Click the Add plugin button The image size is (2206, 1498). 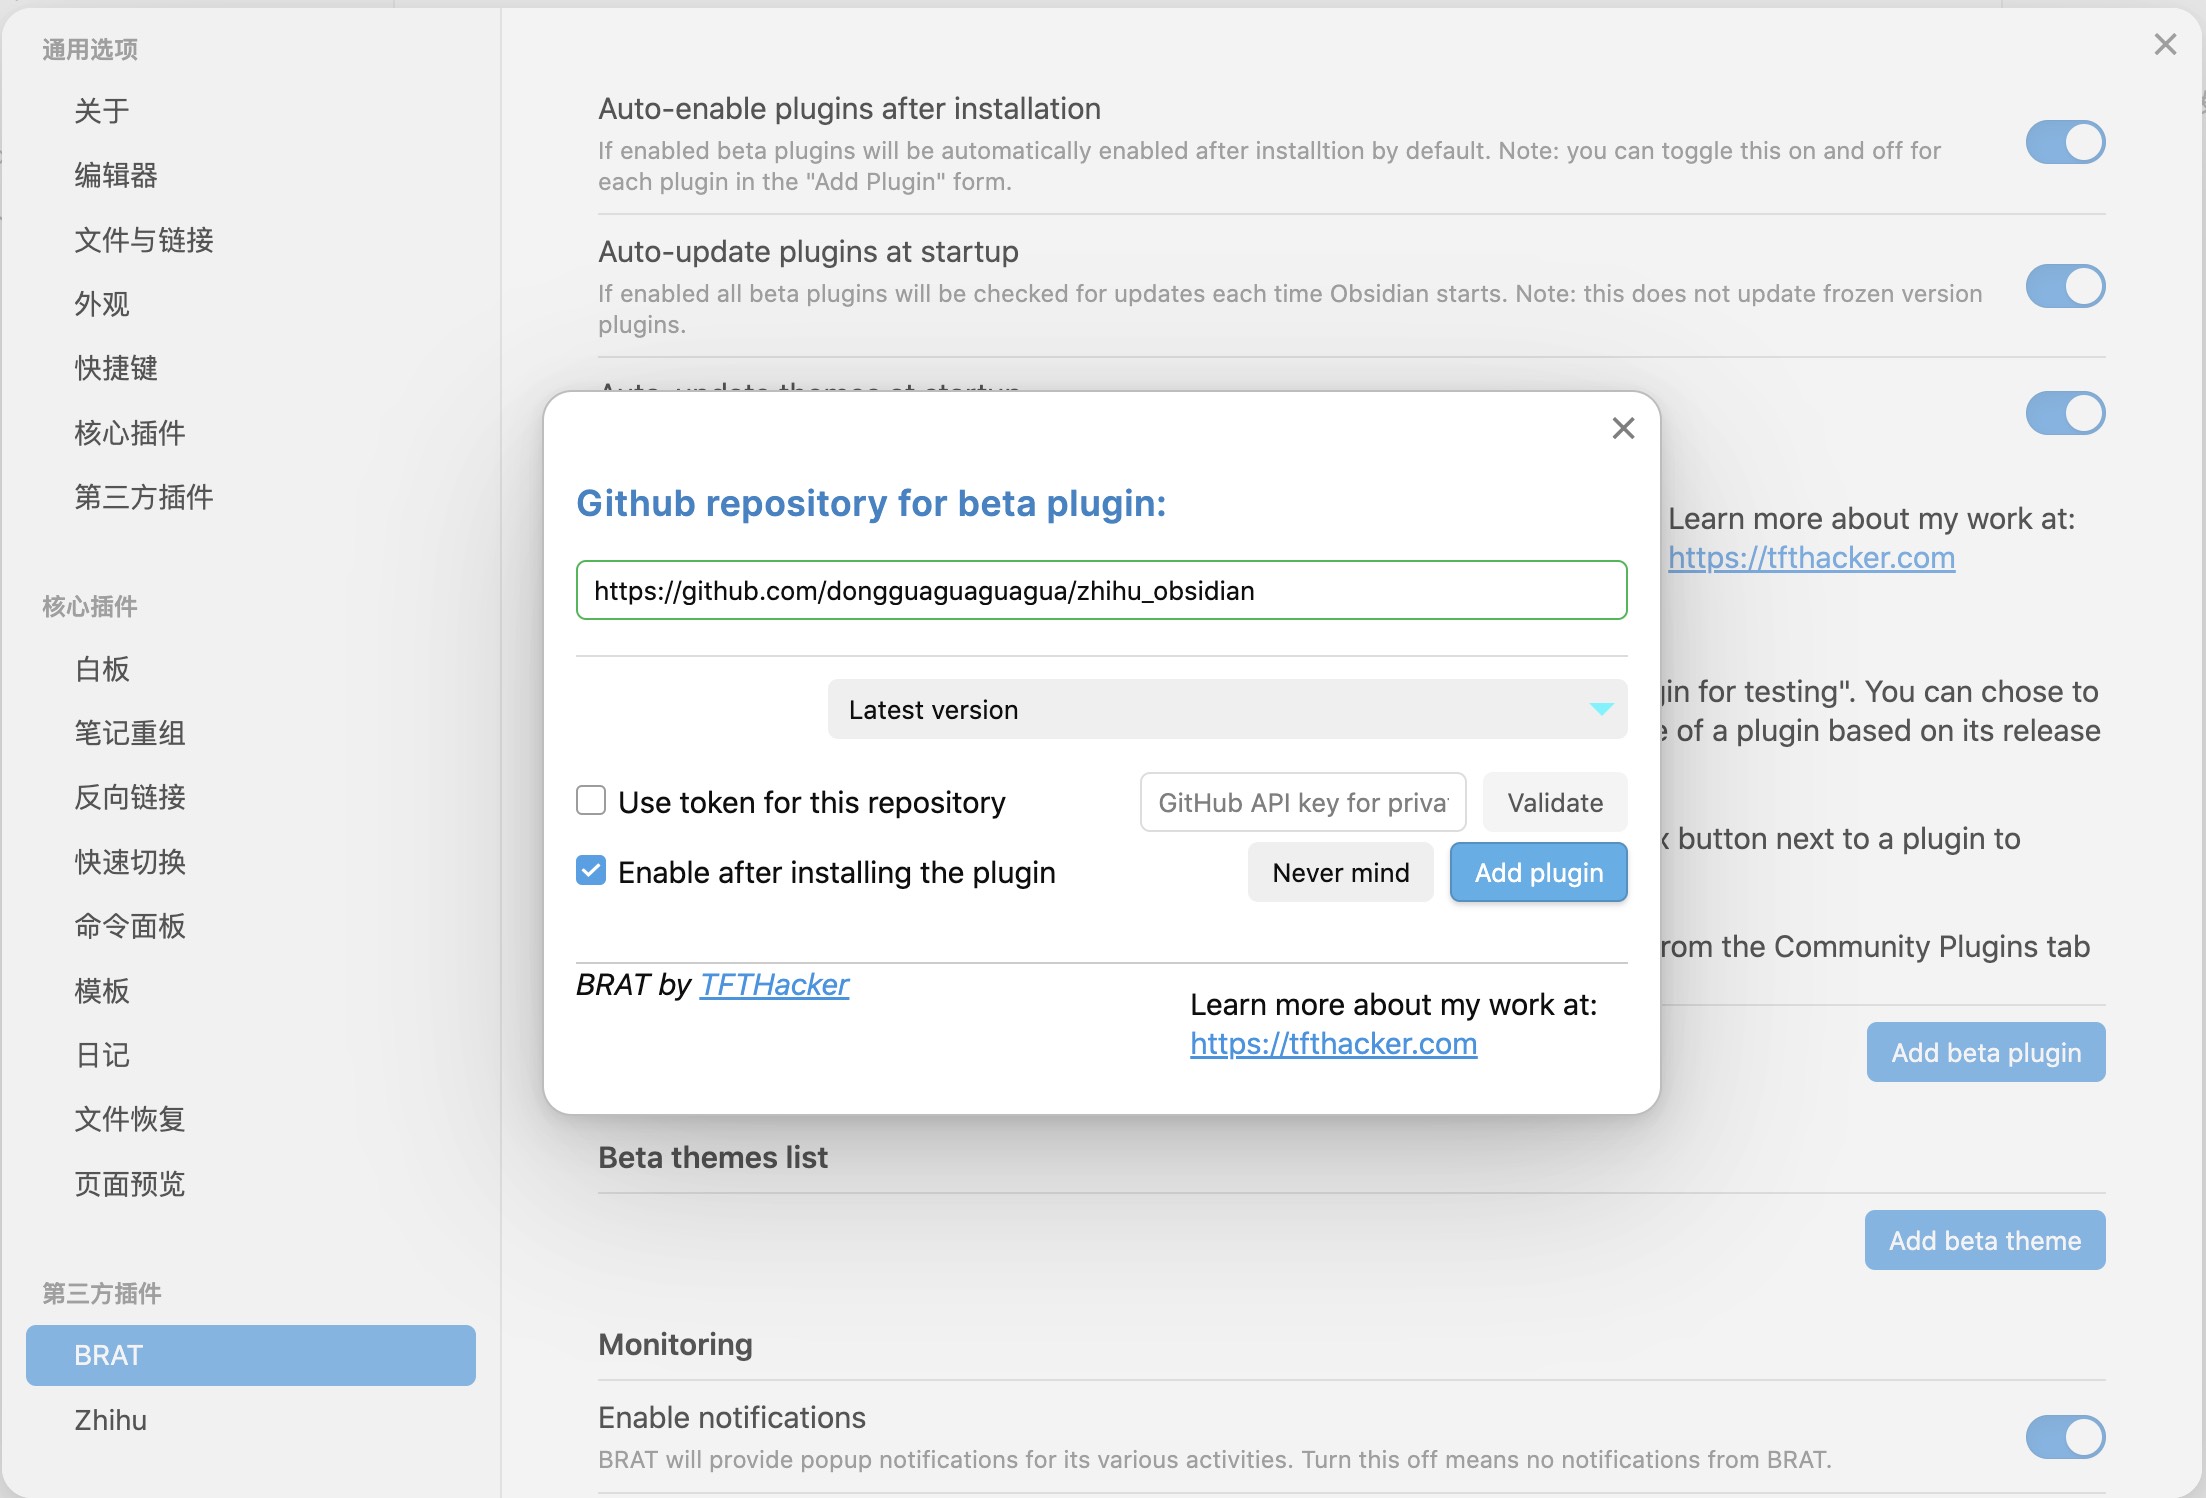click(1538, 871)
